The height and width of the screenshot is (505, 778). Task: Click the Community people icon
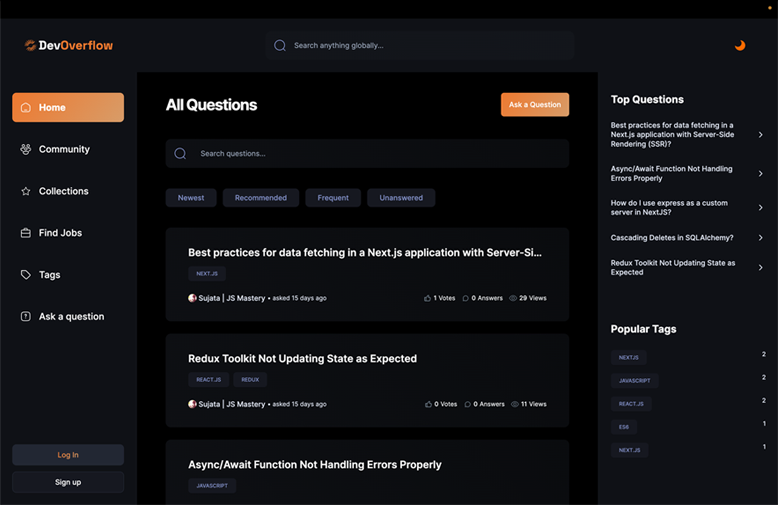26,149
